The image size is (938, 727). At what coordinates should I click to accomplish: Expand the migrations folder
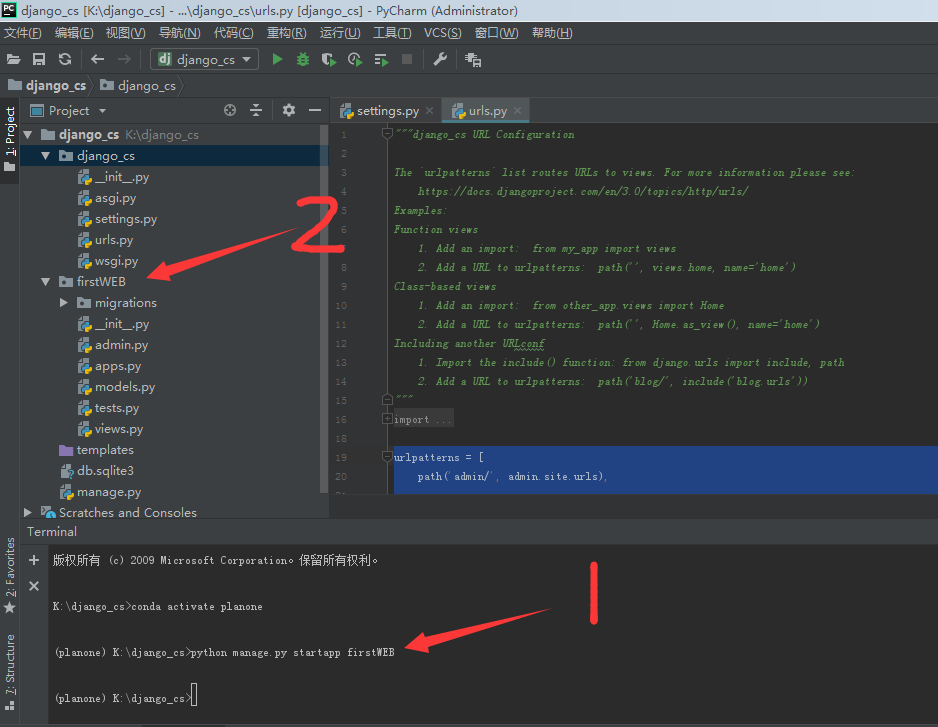[64, 303]
